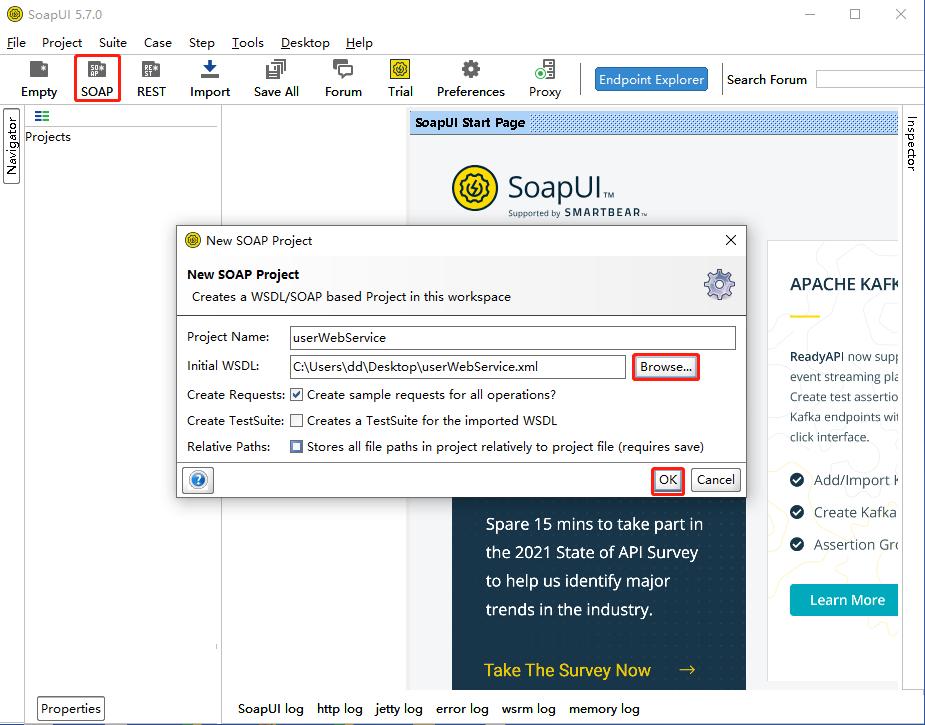This screenshot has height=725, width=925.
Task: Click the Projects list view icon
Action: 42,116
